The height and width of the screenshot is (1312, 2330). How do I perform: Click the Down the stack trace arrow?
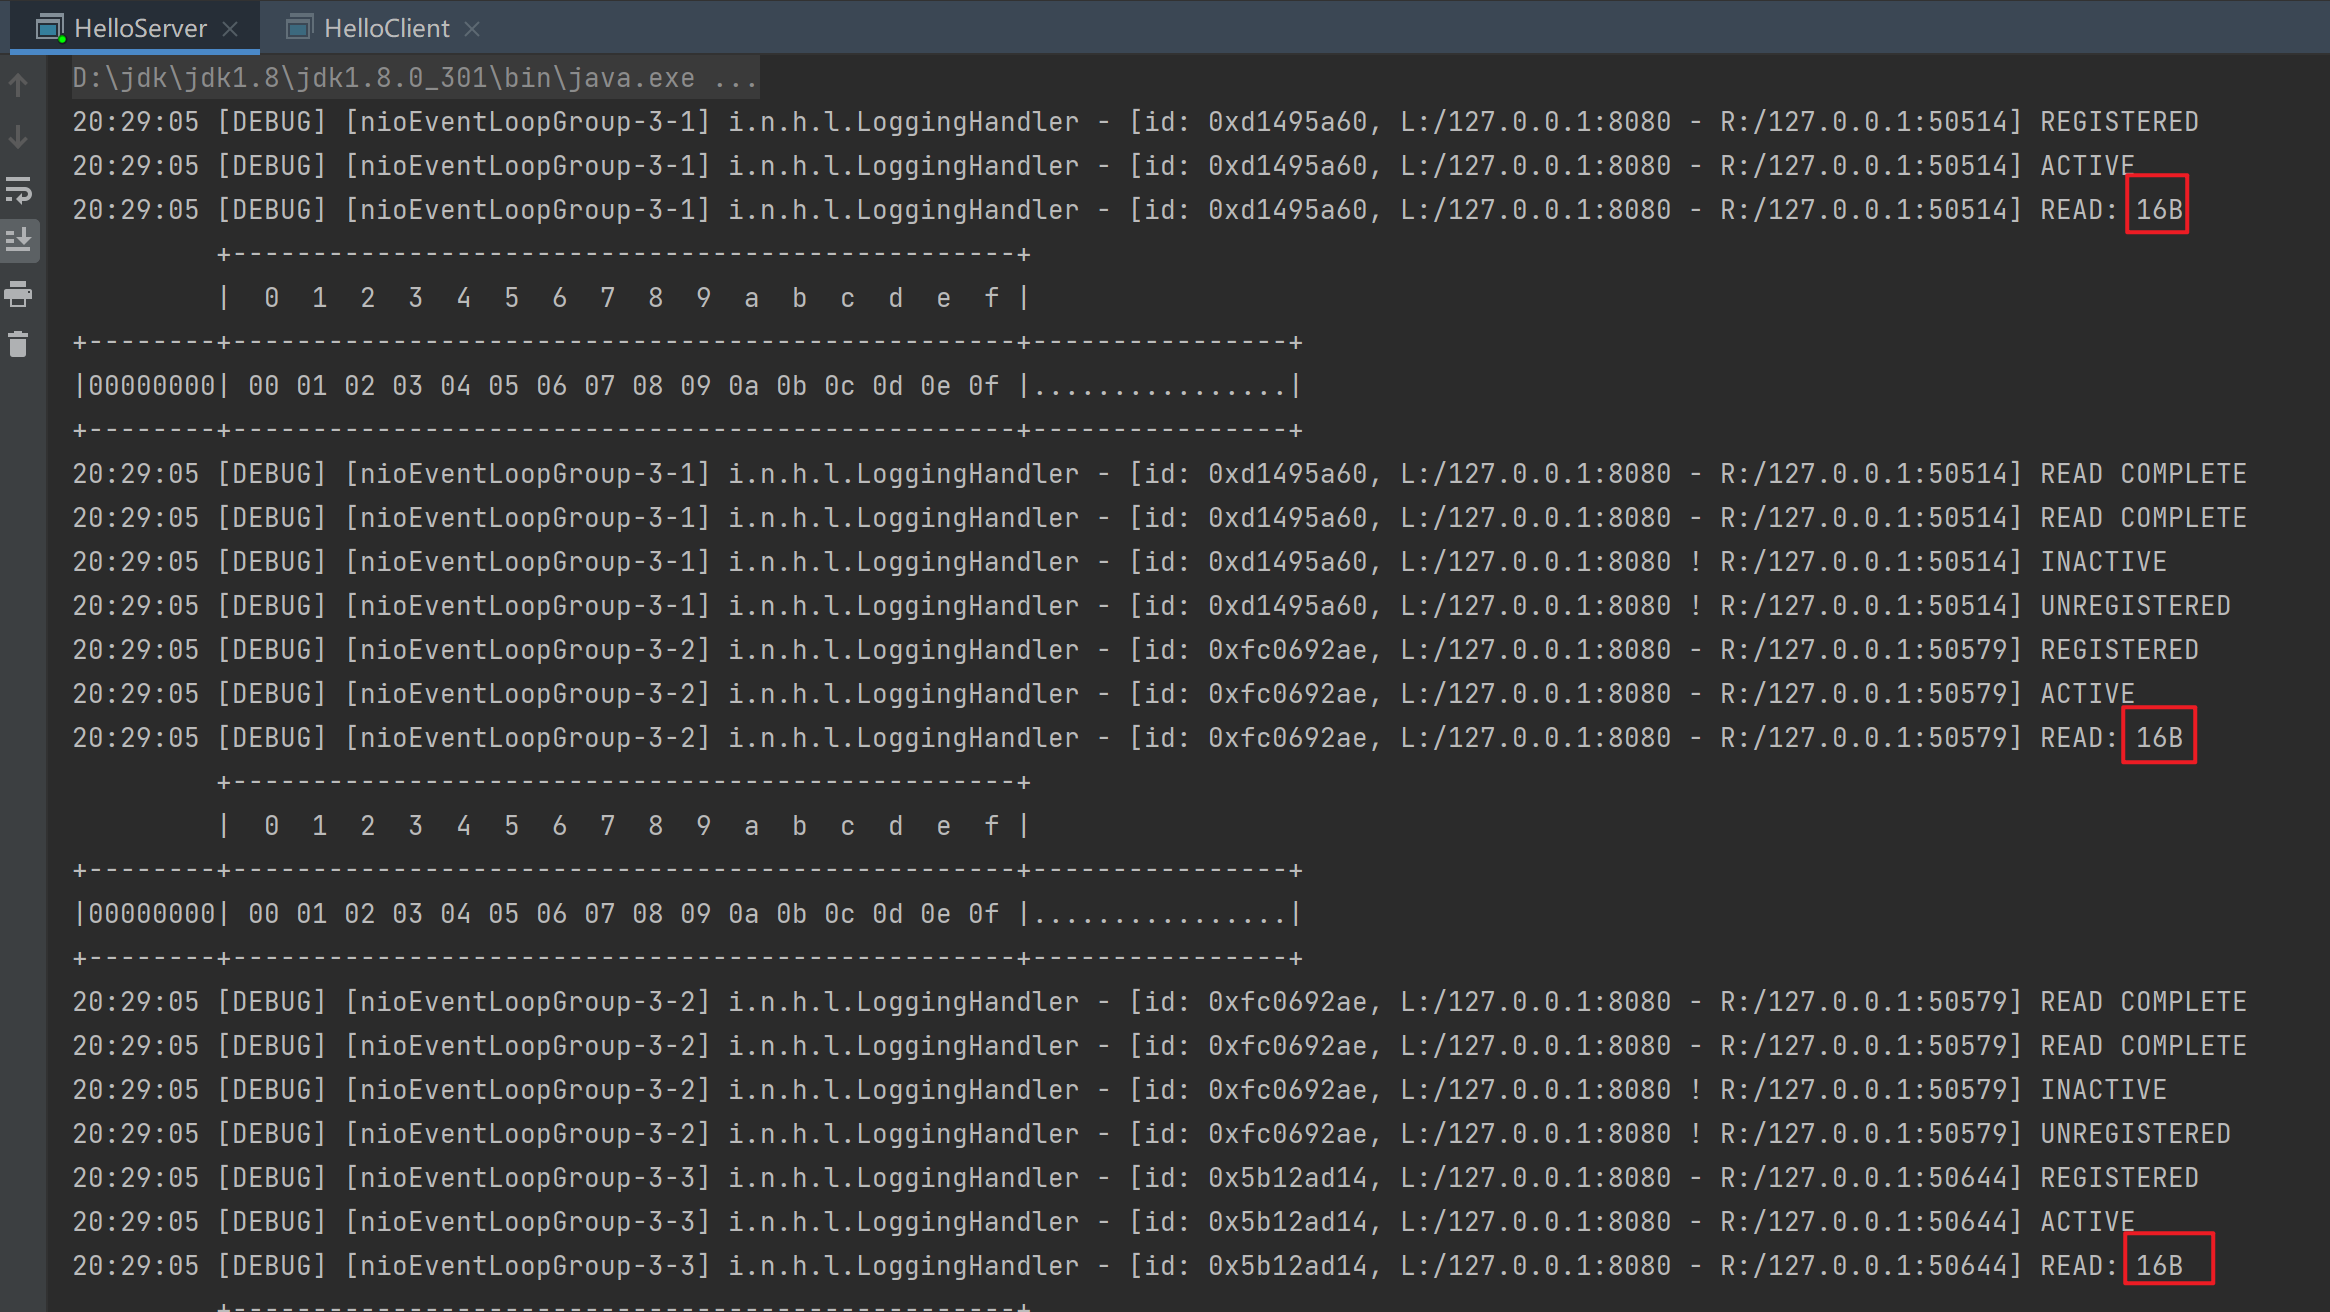(x=18, y=138)
